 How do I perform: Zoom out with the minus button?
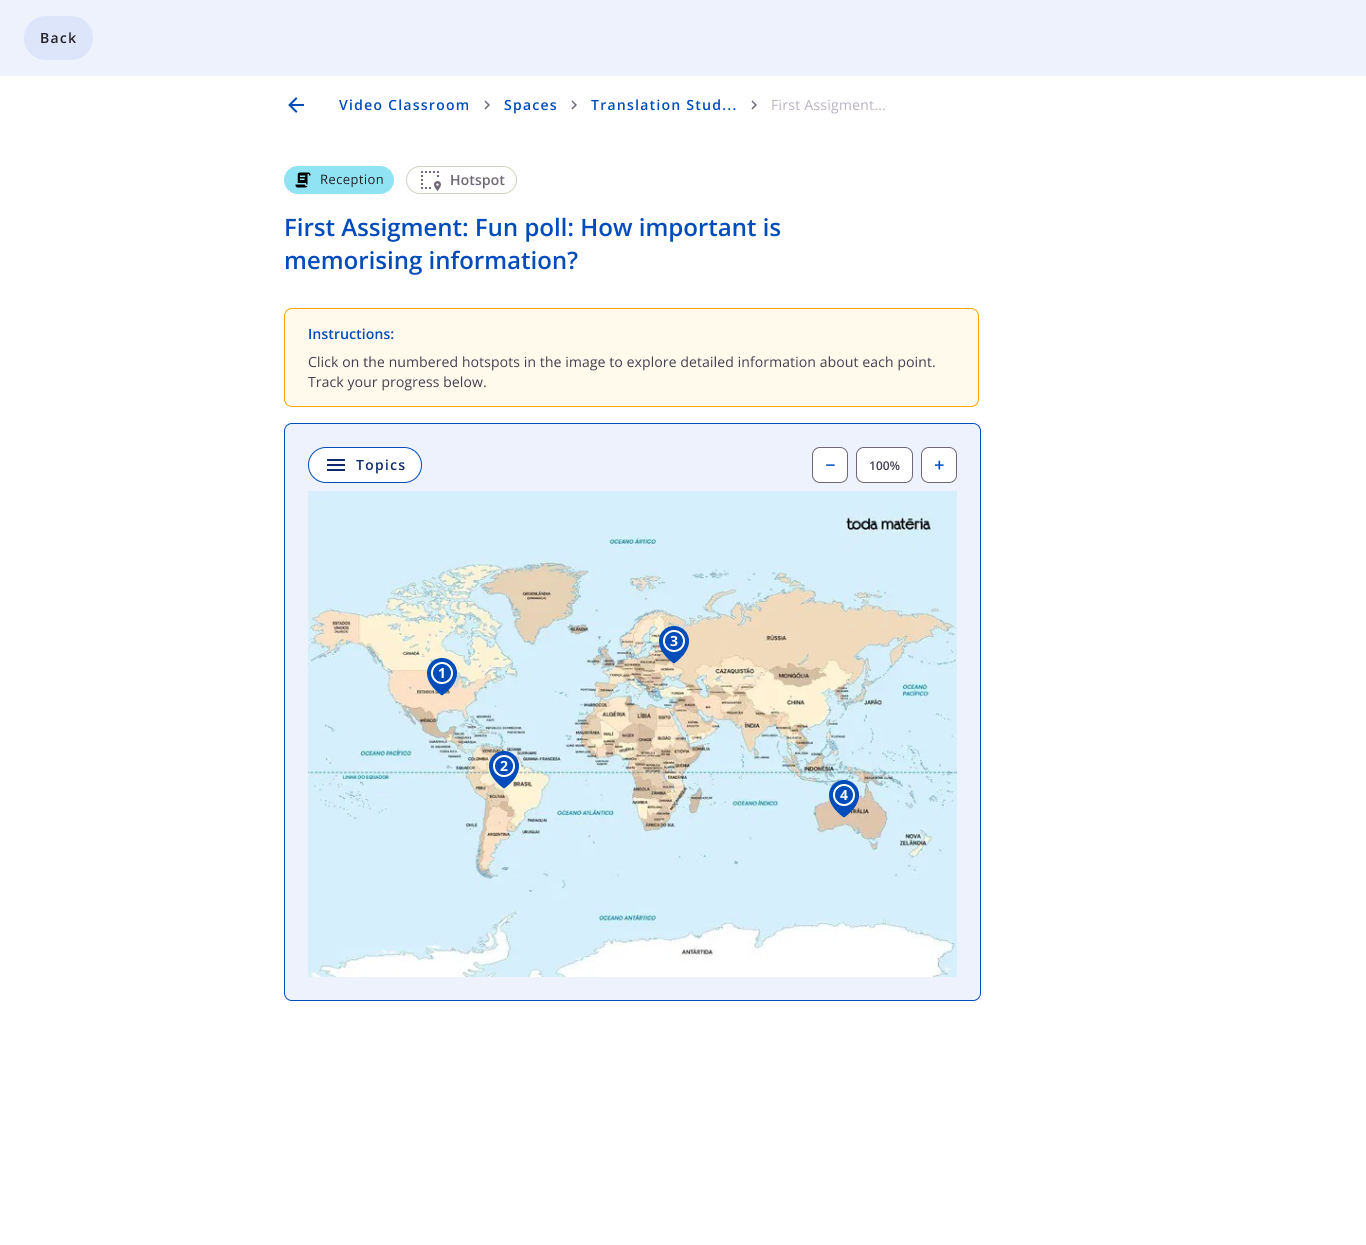pos(830,465)
